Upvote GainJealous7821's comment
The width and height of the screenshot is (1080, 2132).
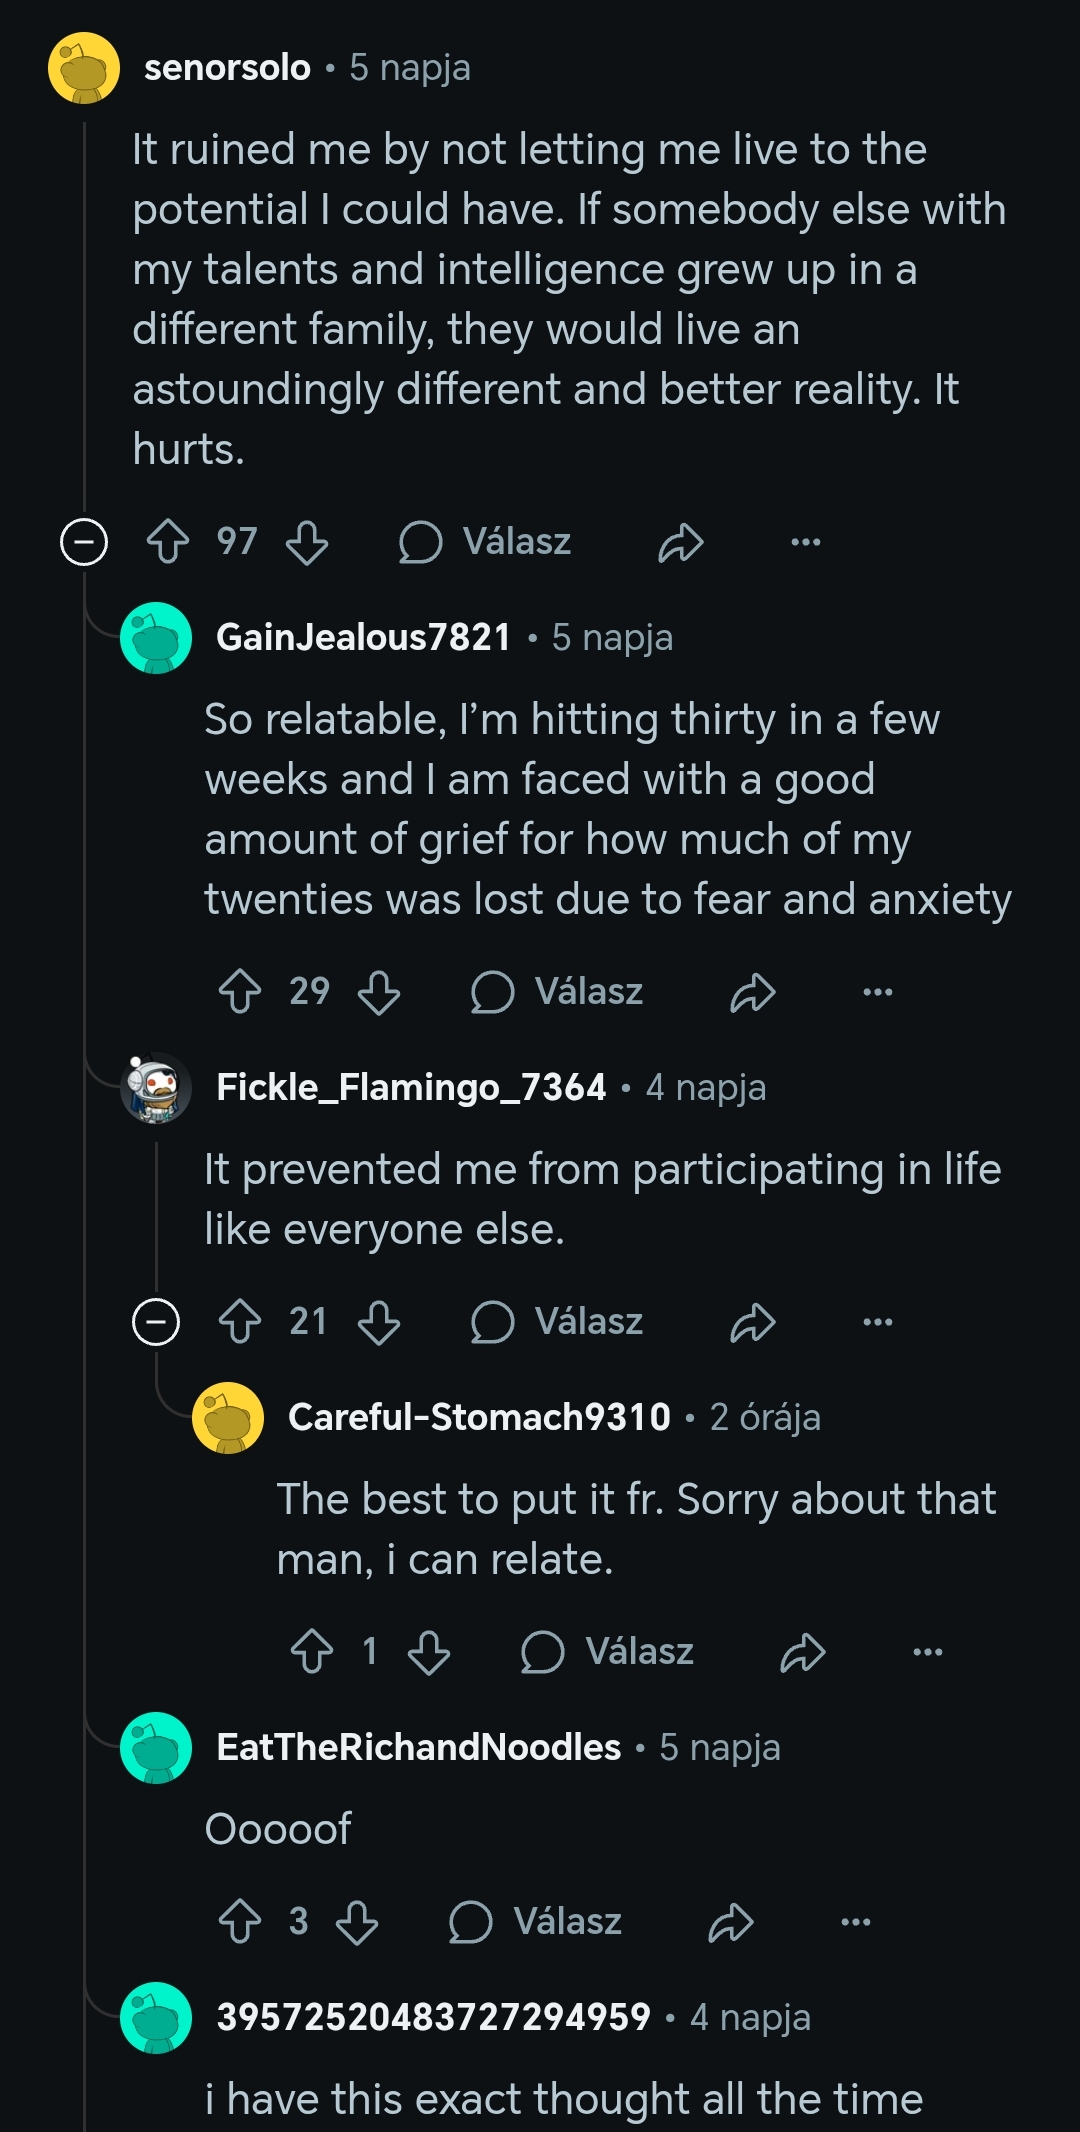(x=240, y=992)
